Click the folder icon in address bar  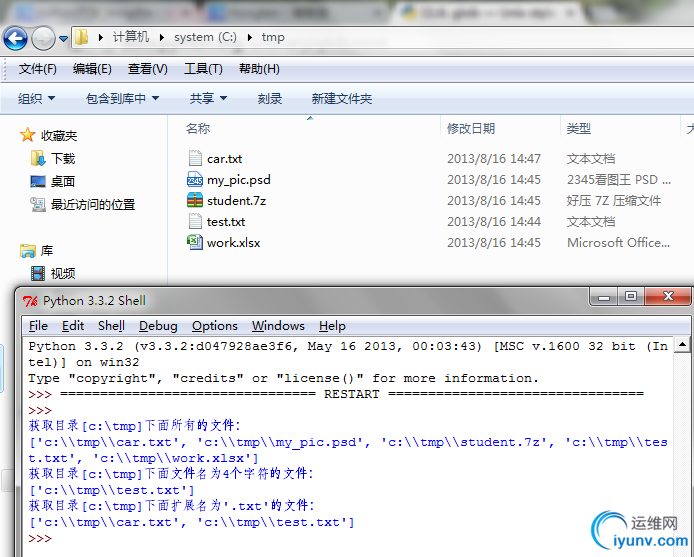81,37
